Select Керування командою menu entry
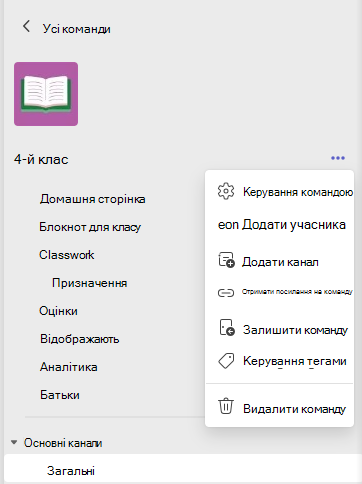 click(x=279, y=192)
